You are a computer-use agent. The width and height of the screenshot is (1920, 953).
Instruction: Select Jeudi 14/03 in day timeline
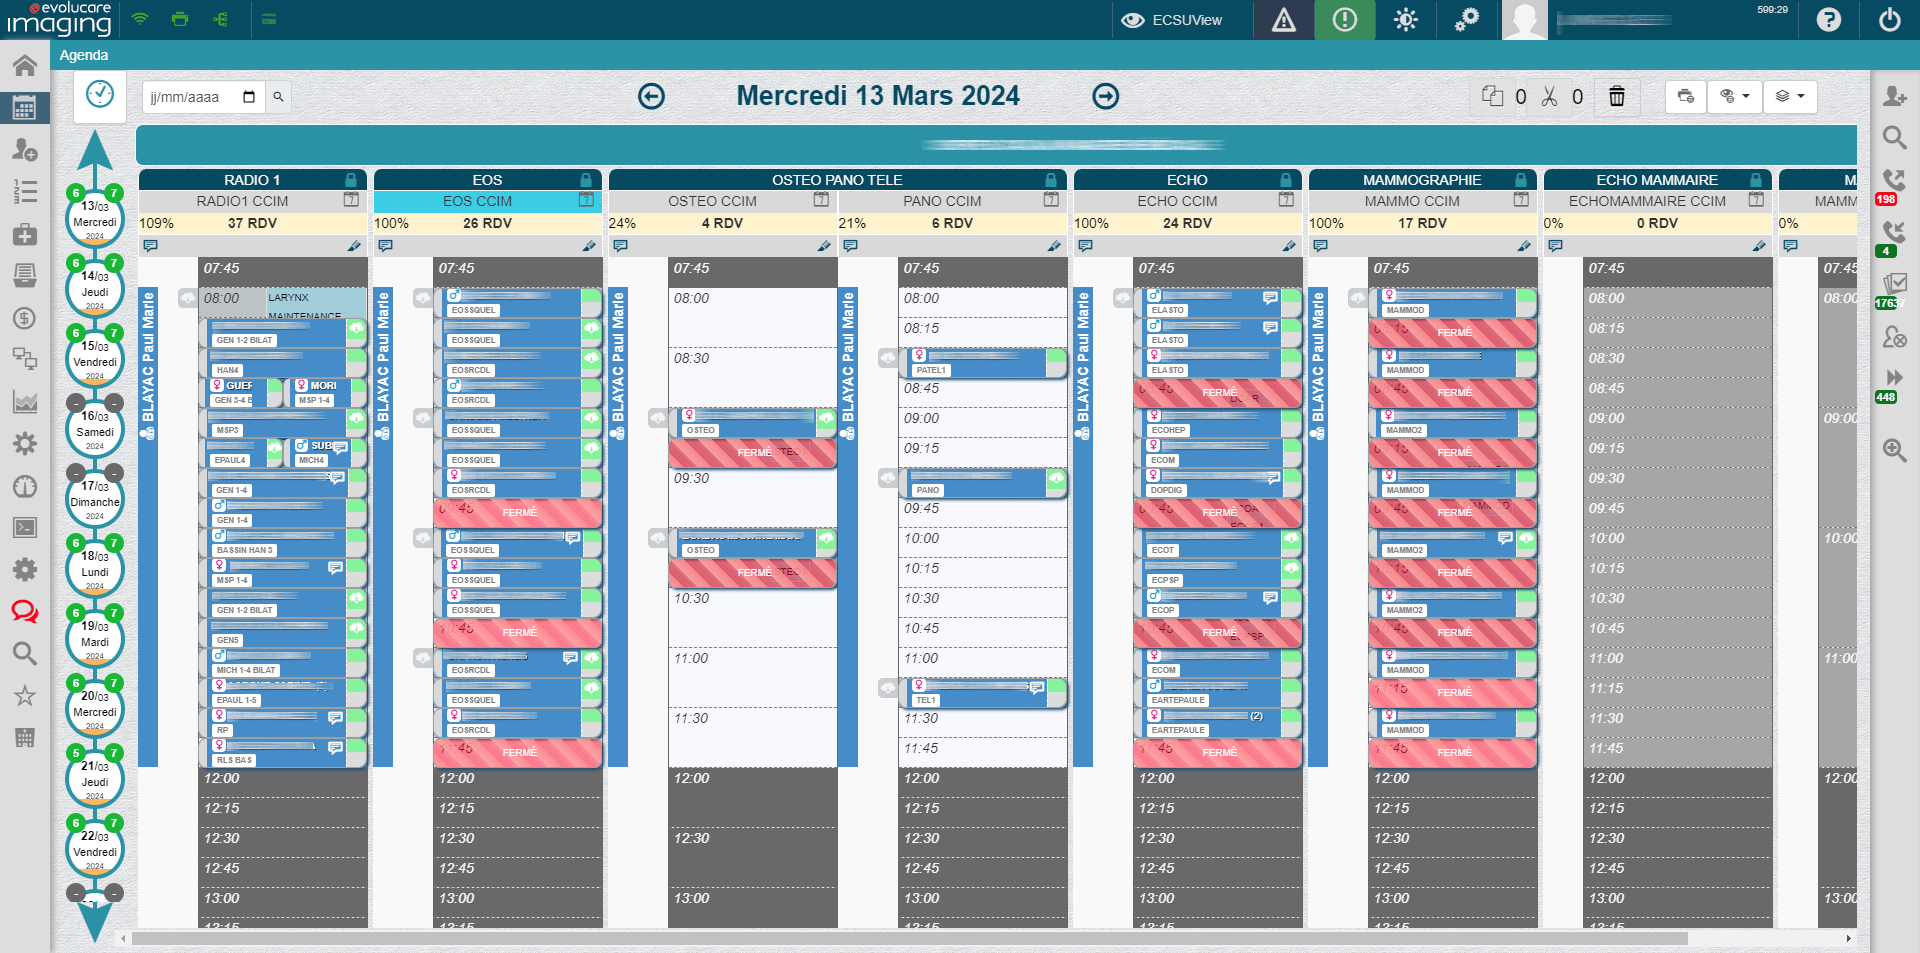[95, 287]
